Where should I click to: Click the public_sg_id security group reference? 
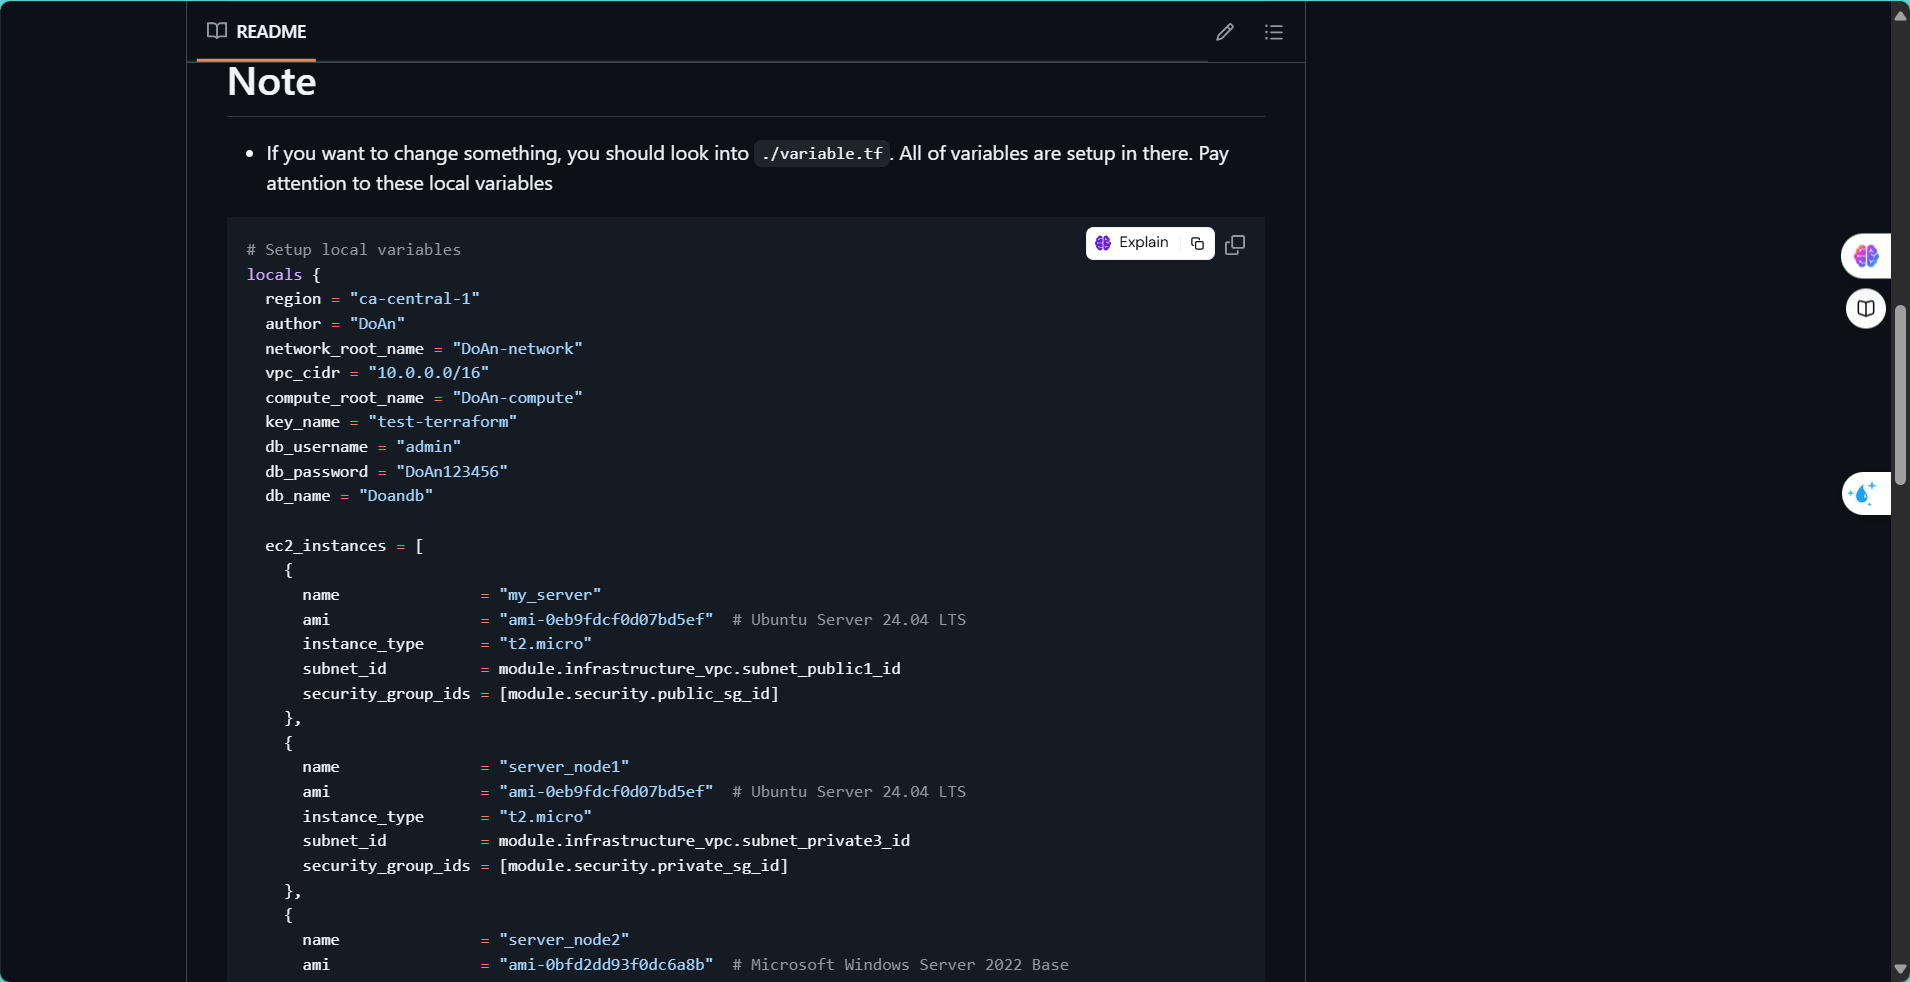tap(639, 693)
